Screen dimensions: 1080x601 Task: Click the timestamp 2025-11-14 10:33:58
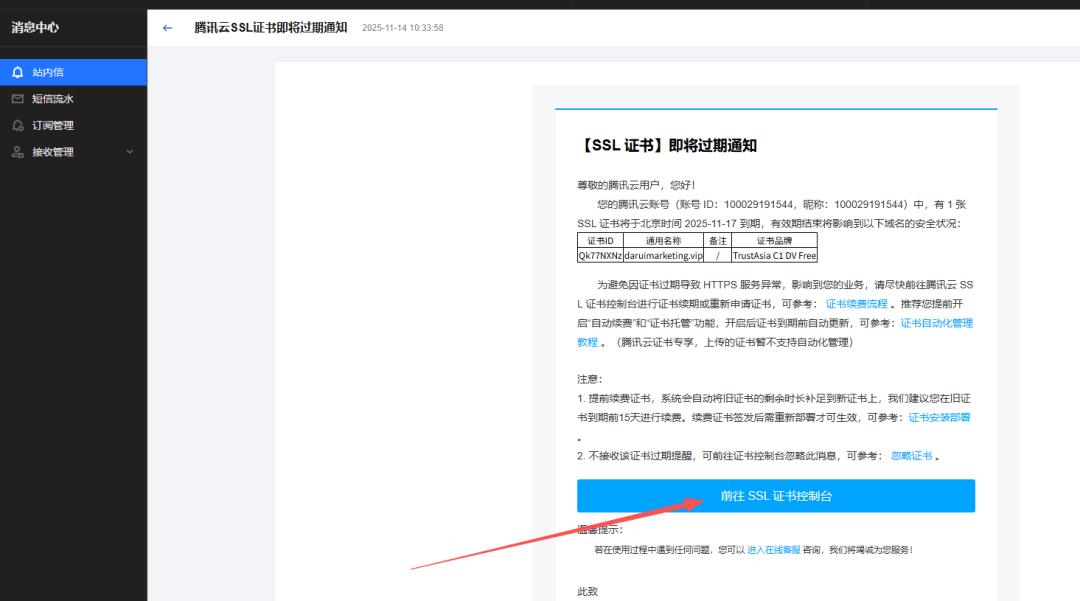click(x=403, y=28)
